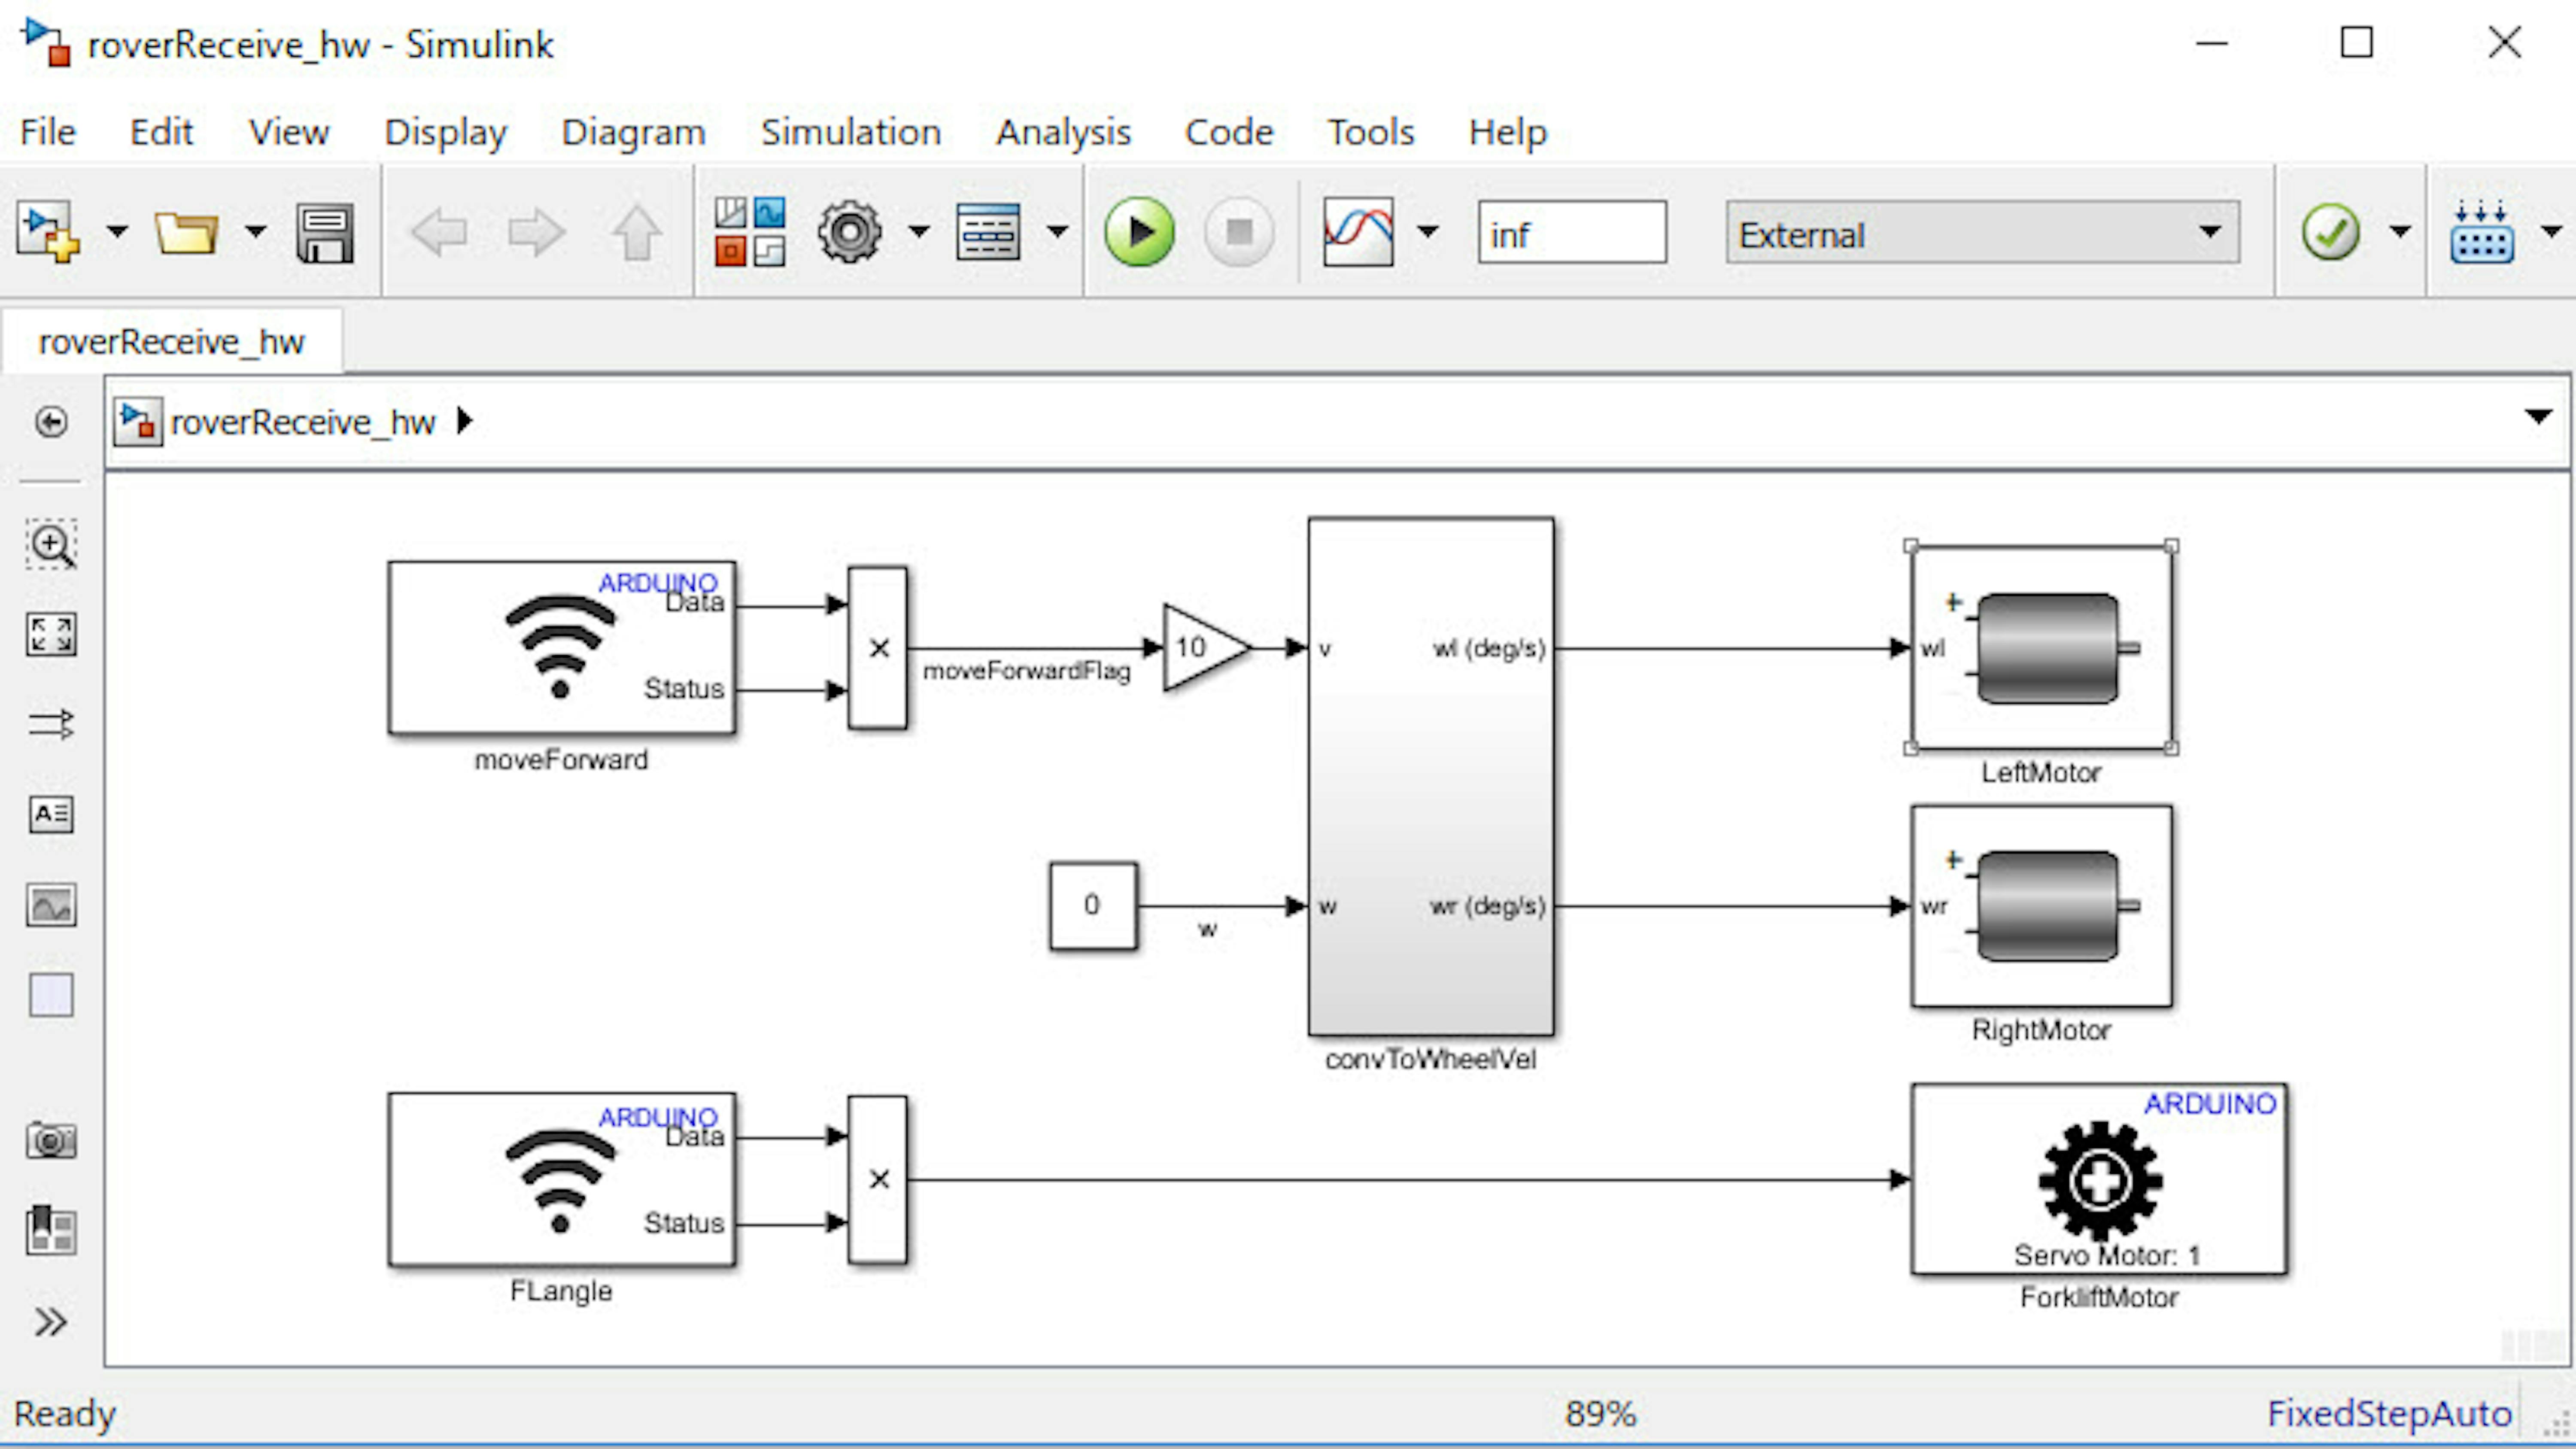Open the View menu
The width and height of the screenshot is (2576, 1449).
288,131
